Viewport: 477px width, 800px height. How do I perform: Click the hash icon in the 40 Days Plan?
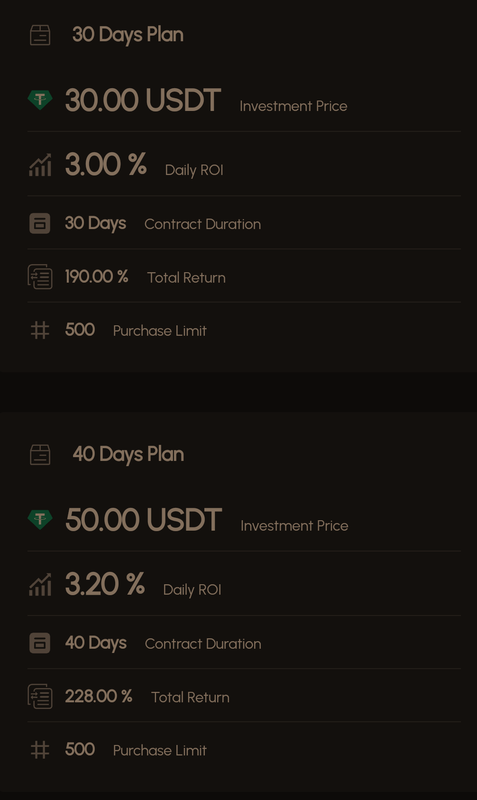pyautogui.click(x=40, y=750)
